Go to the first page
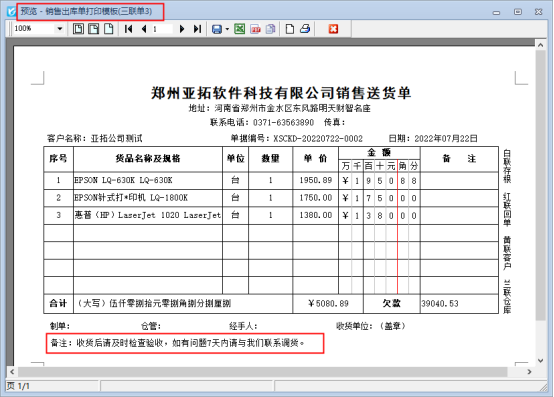The height and width of the screenshot is (397, 554). (x=129, y=29)
